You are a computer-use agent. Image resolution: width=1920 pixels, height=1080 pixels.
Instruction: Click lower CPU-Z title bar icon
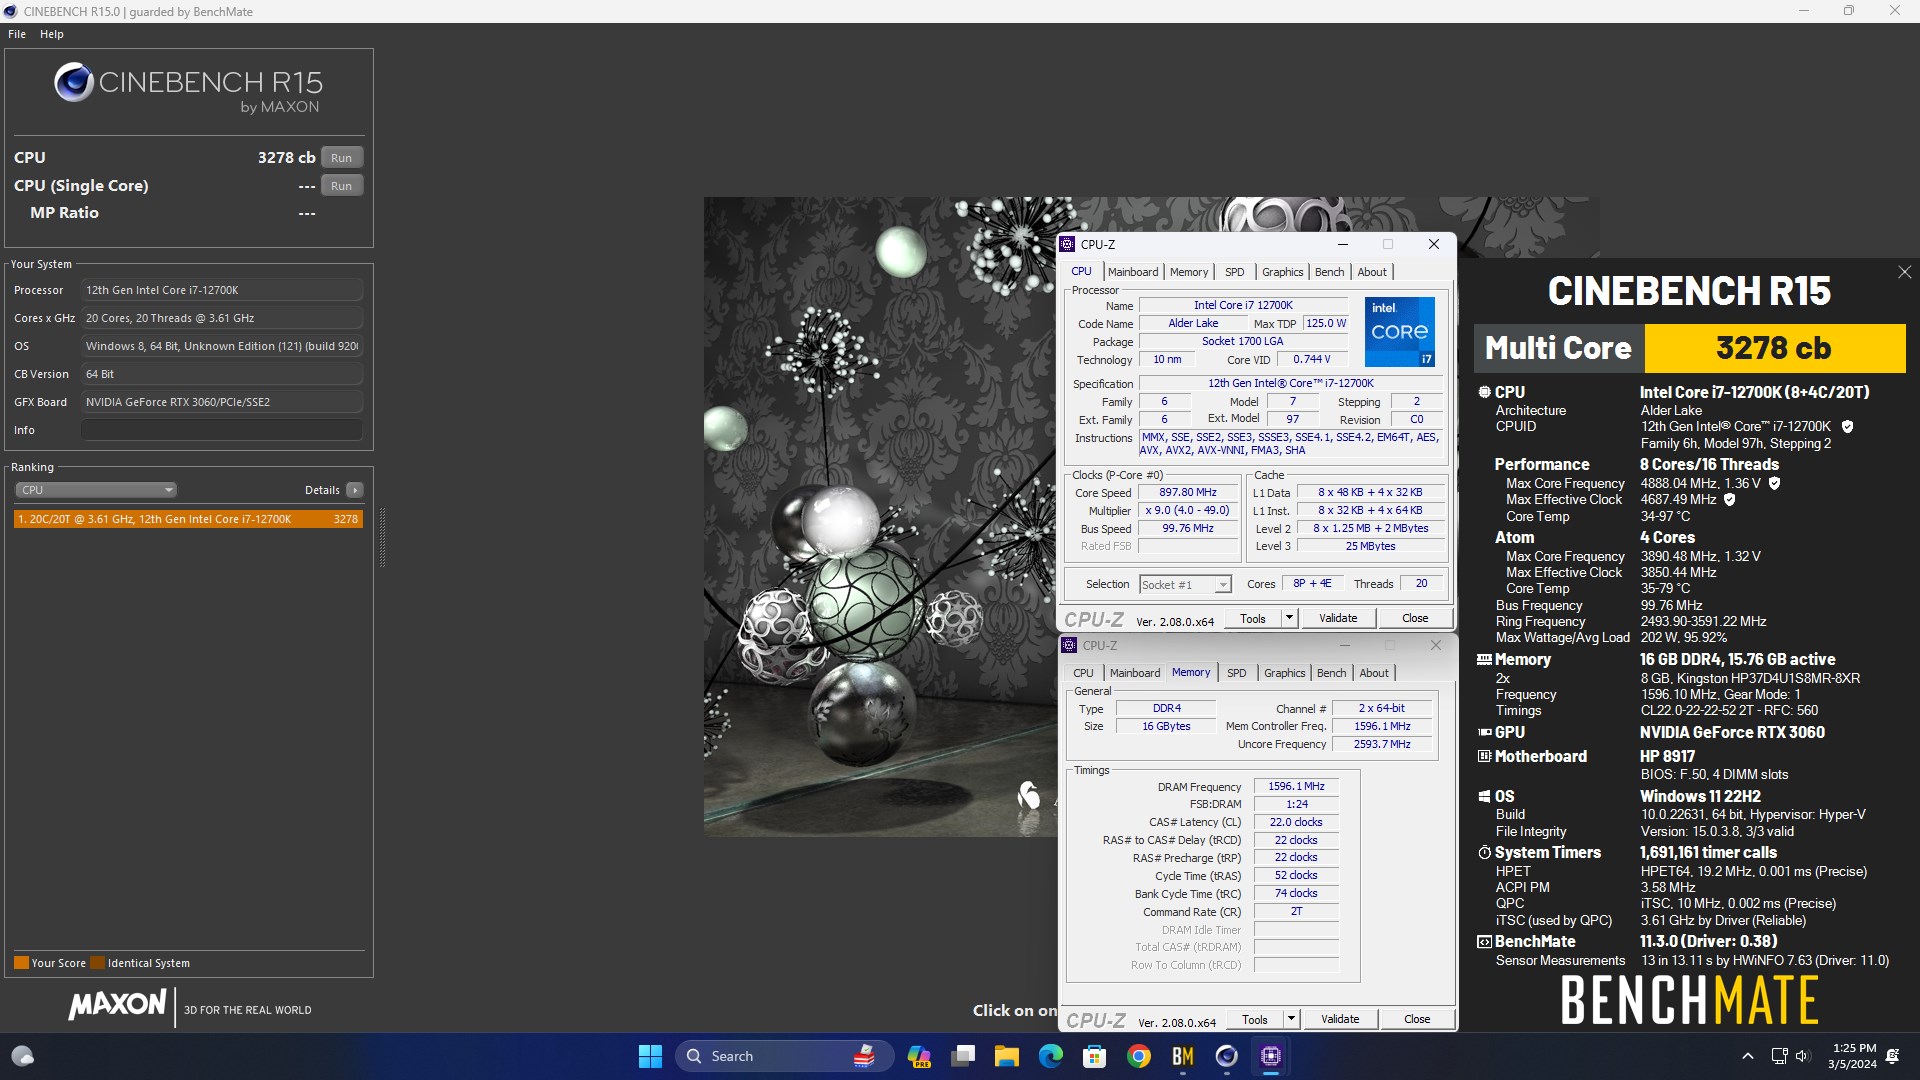(1070, 646)
